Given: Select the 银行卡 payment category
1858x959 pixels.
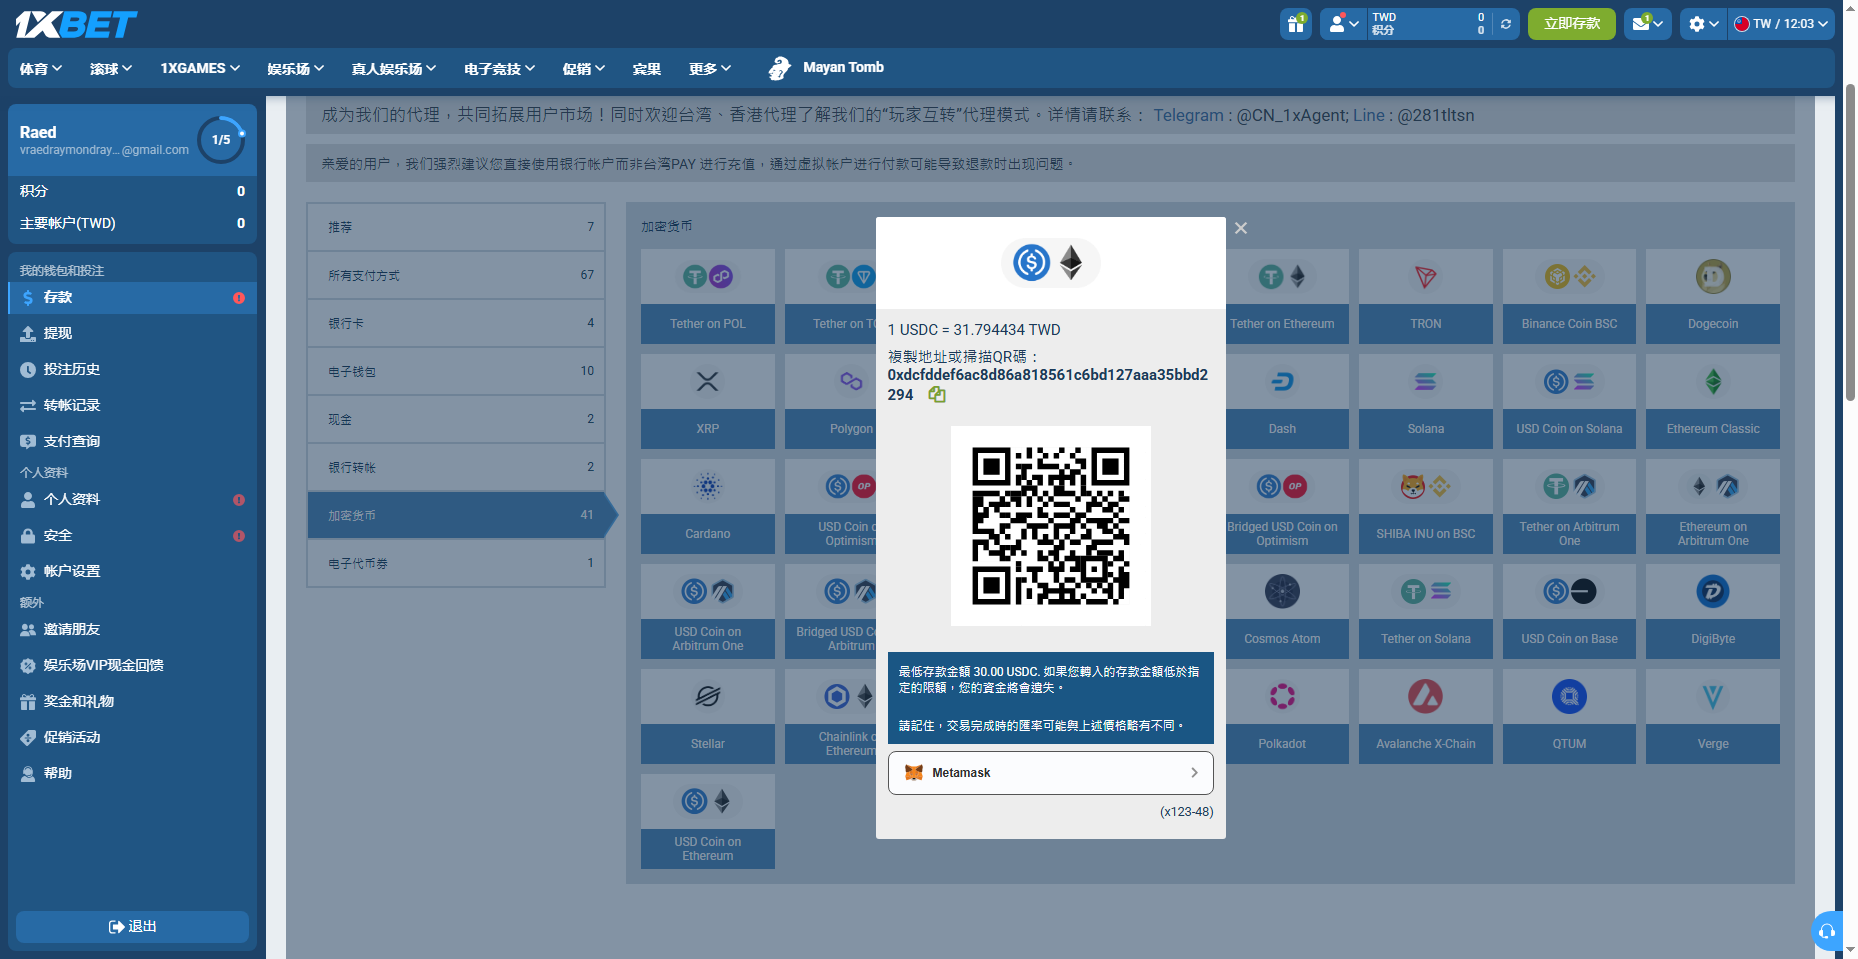Looking at the screenshot, I should (x=456, y=323).
